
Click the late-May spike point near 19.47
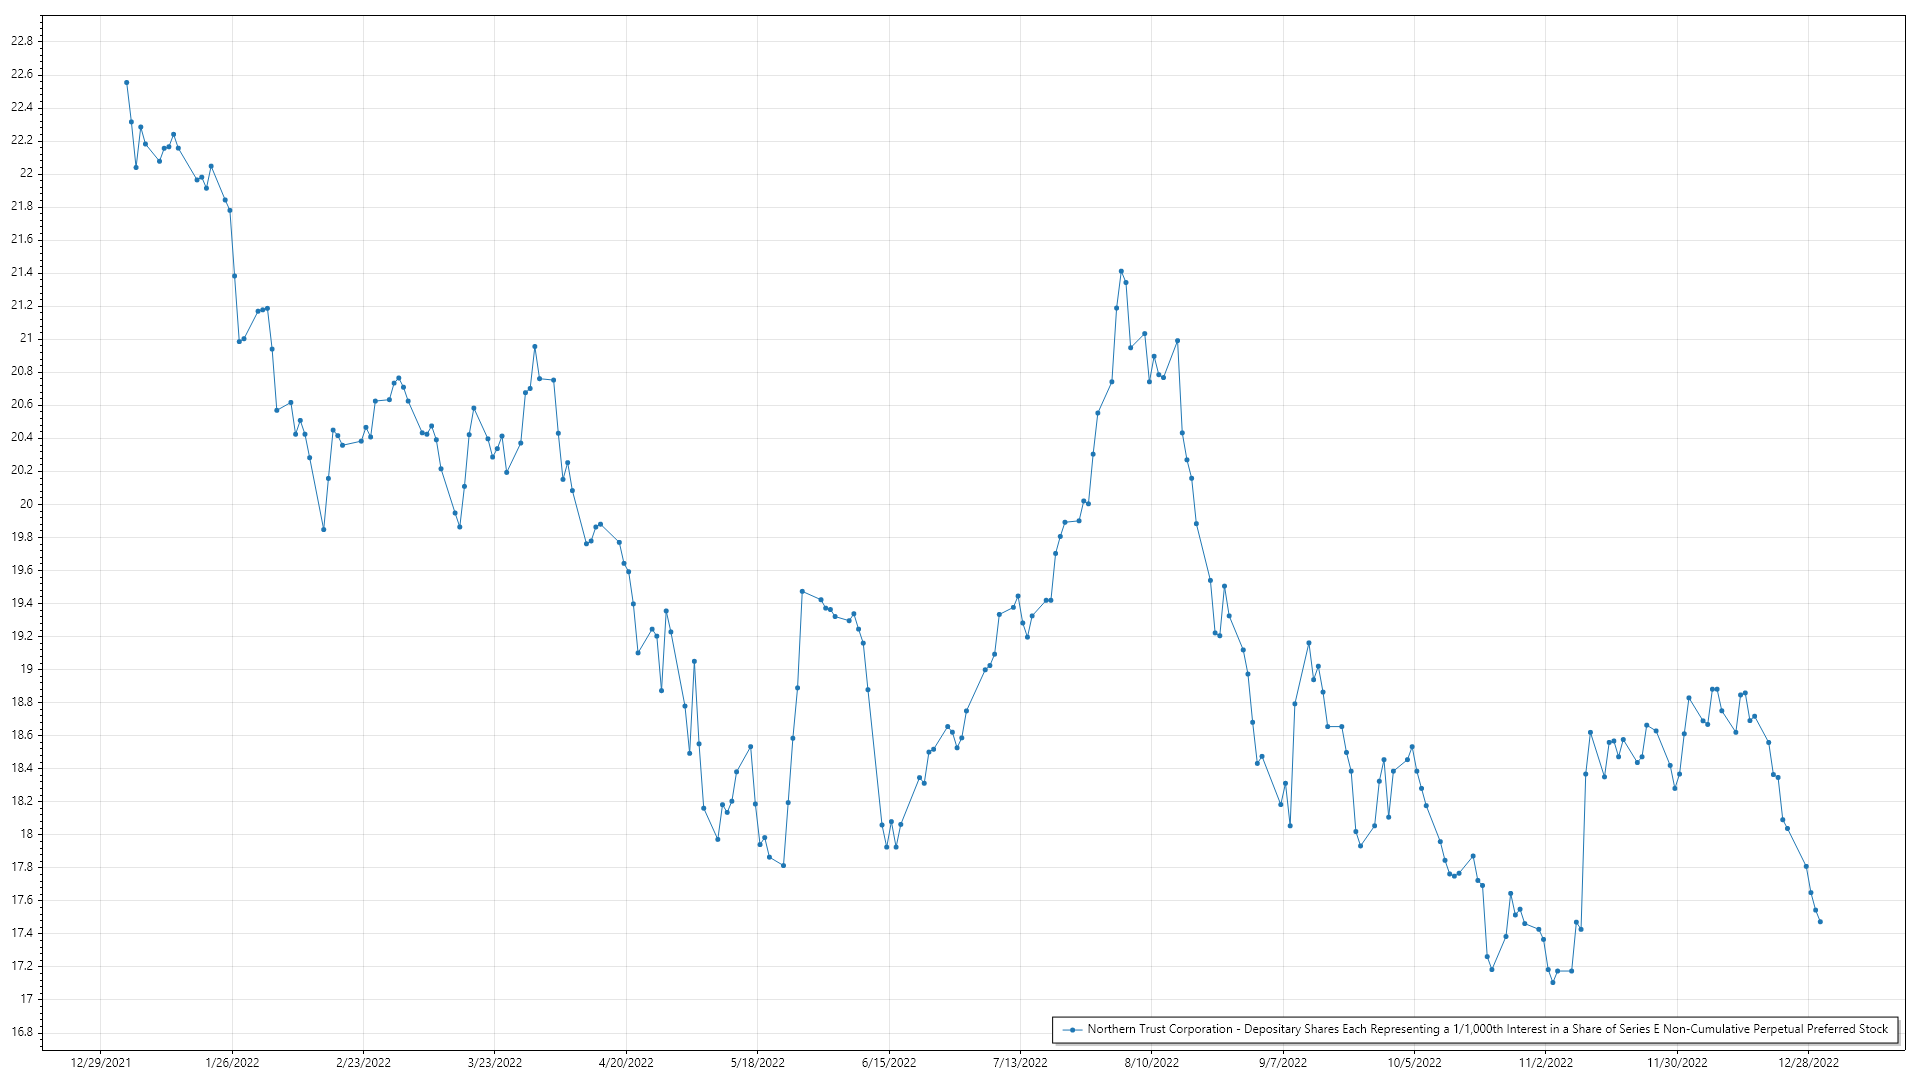802,591
